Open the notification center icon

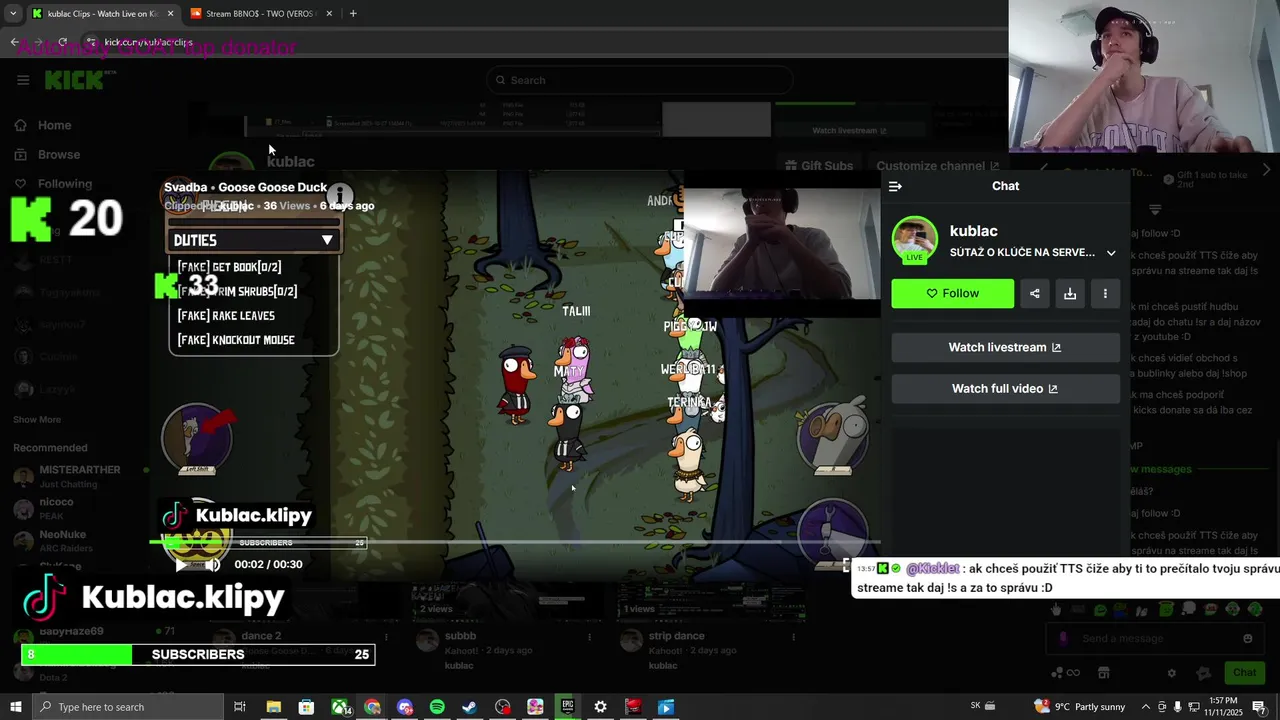pos(1259,707)
